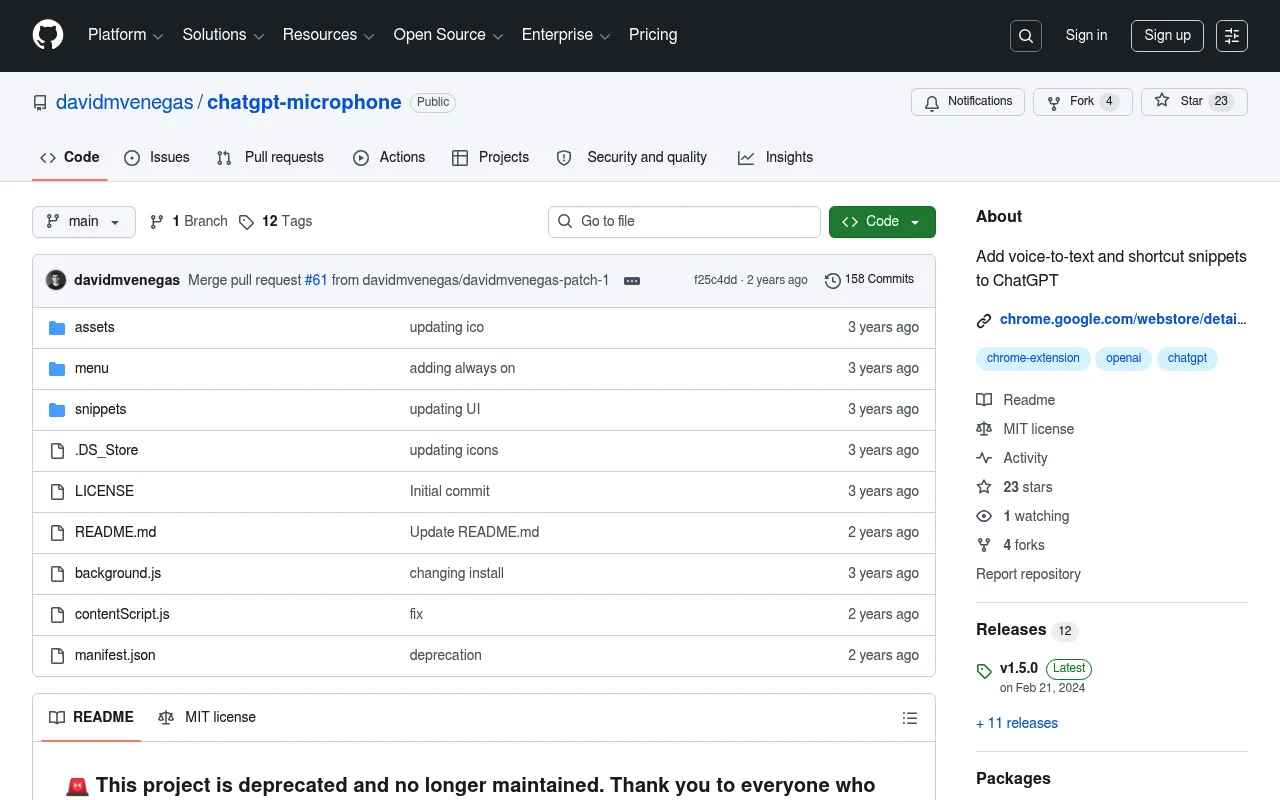Open commit hash f25c4dd
Viewport: 1280px width, 800px height.
point(716,281)
